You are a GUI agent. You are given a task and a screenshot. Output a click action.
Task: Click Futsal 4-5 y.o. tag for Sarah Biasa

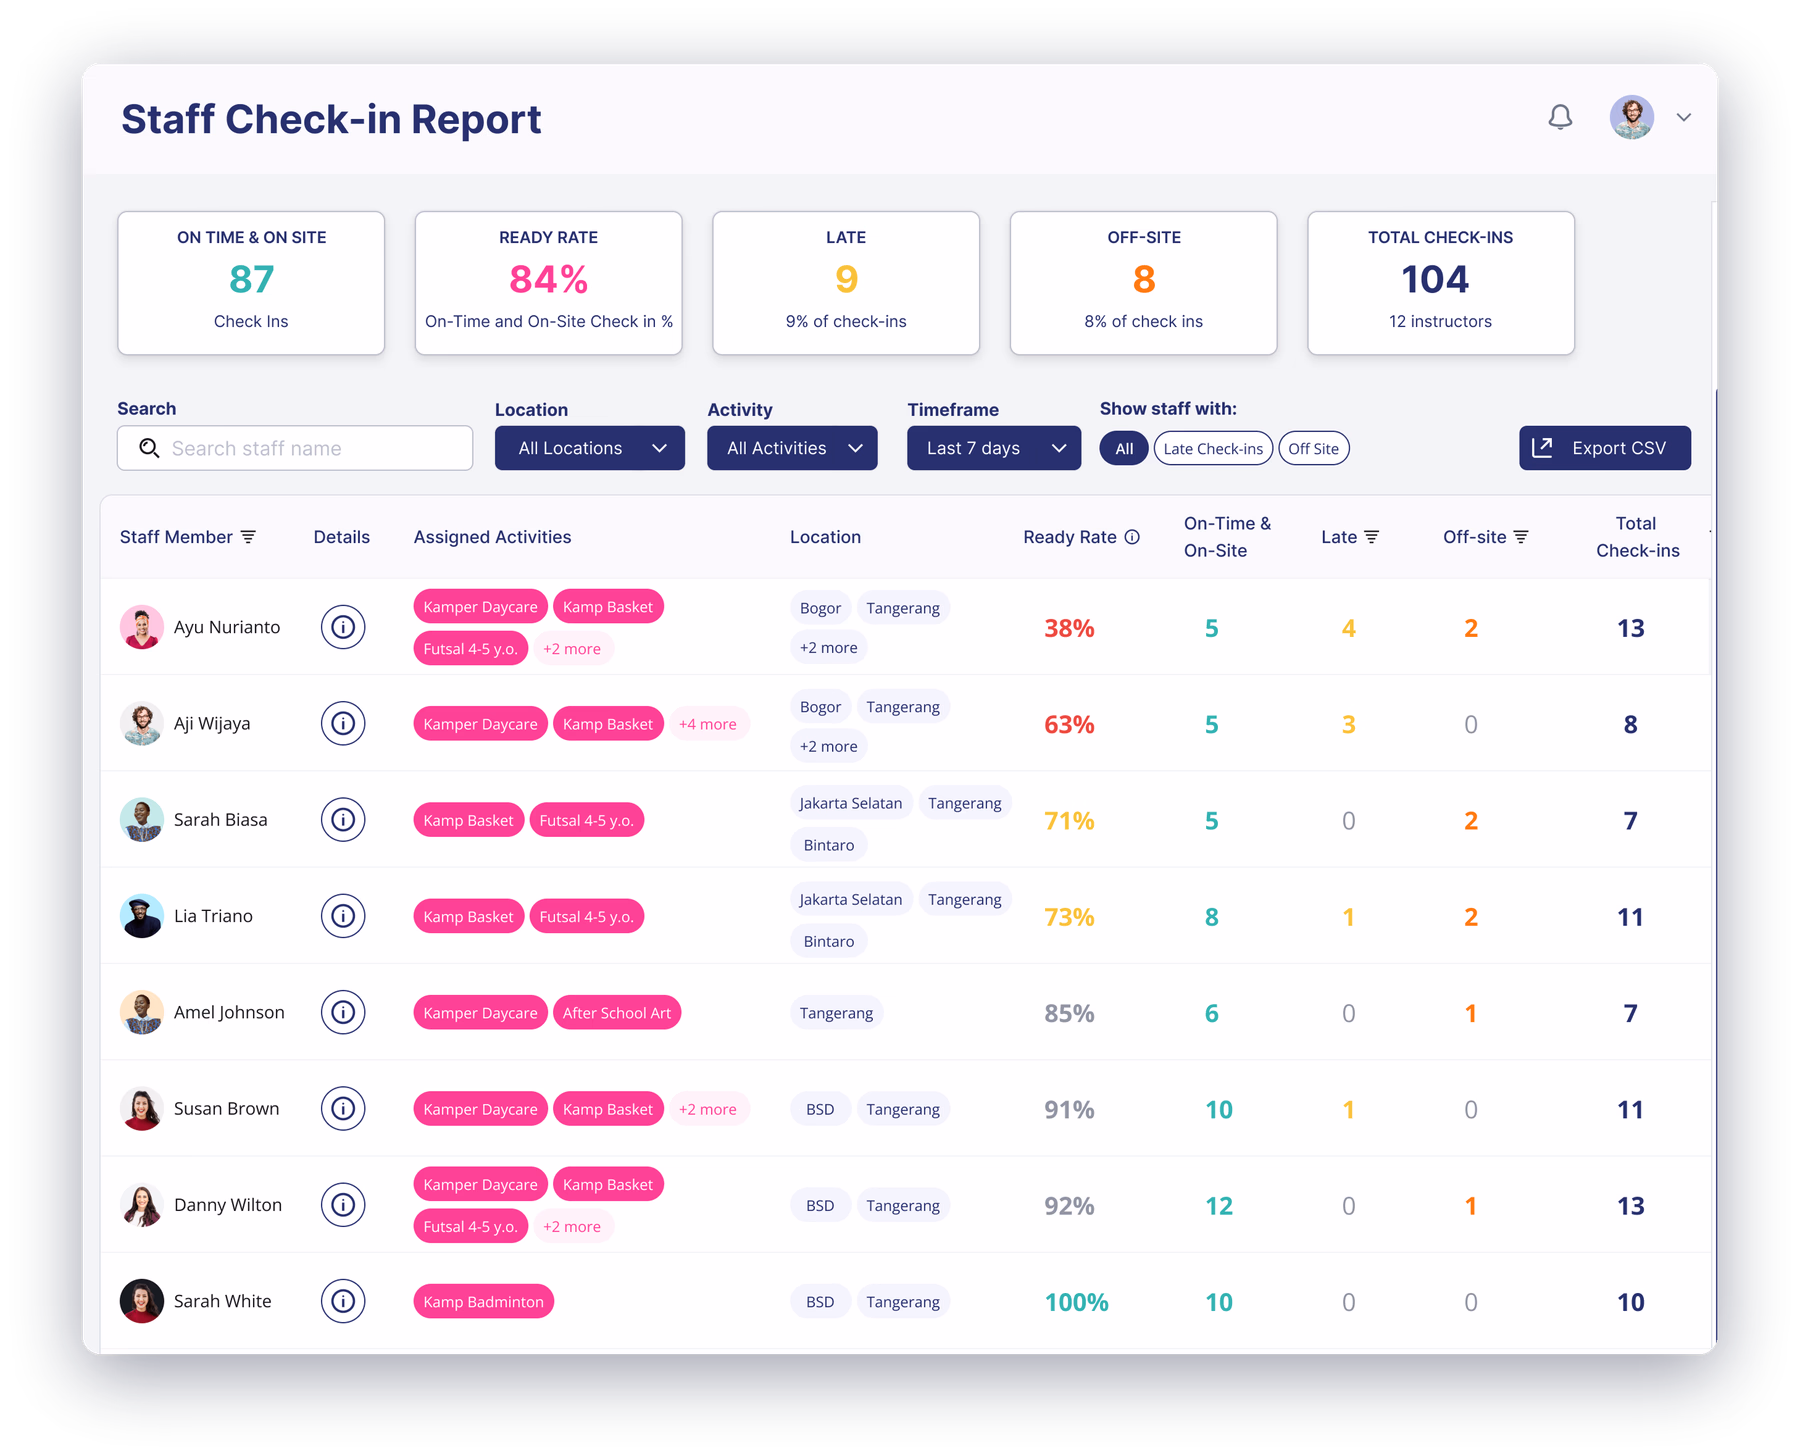pos(587,820)
